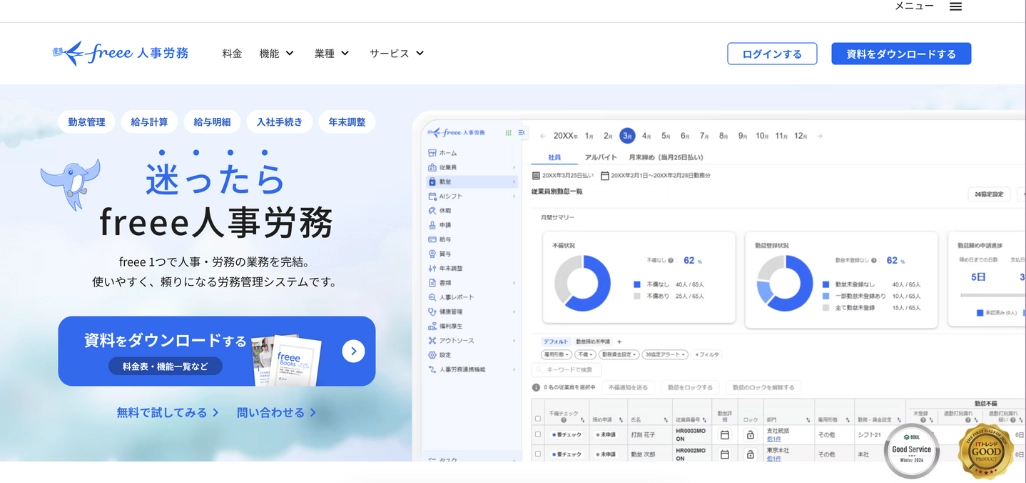Tick the checkbox for 勤怠 次郎 row
Screen dimensions: 1026x483
[538, 453]
